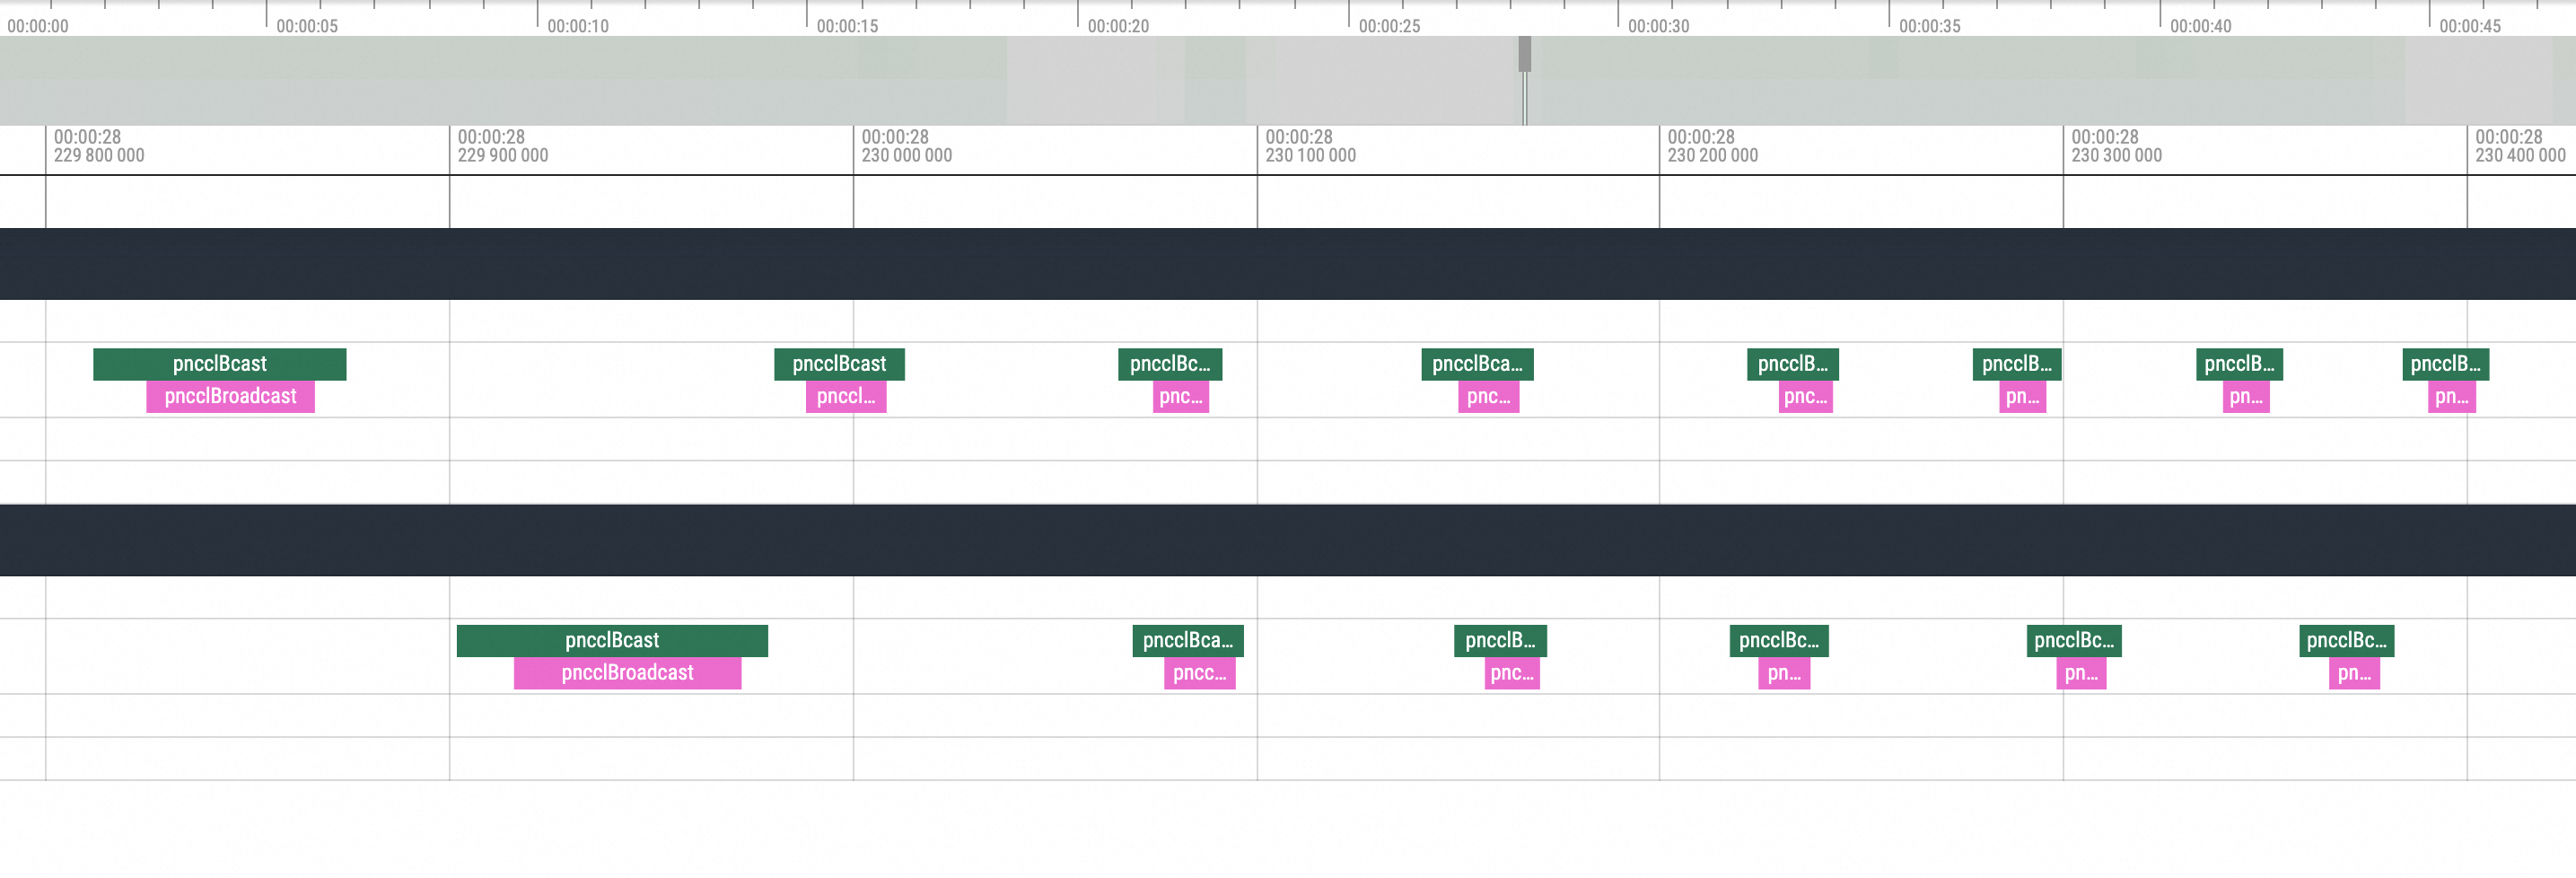Select second pncclBcast slice in upper track
Viewport: 2576px width, 878px height.
pyautogui.click(x=838, y=364)
